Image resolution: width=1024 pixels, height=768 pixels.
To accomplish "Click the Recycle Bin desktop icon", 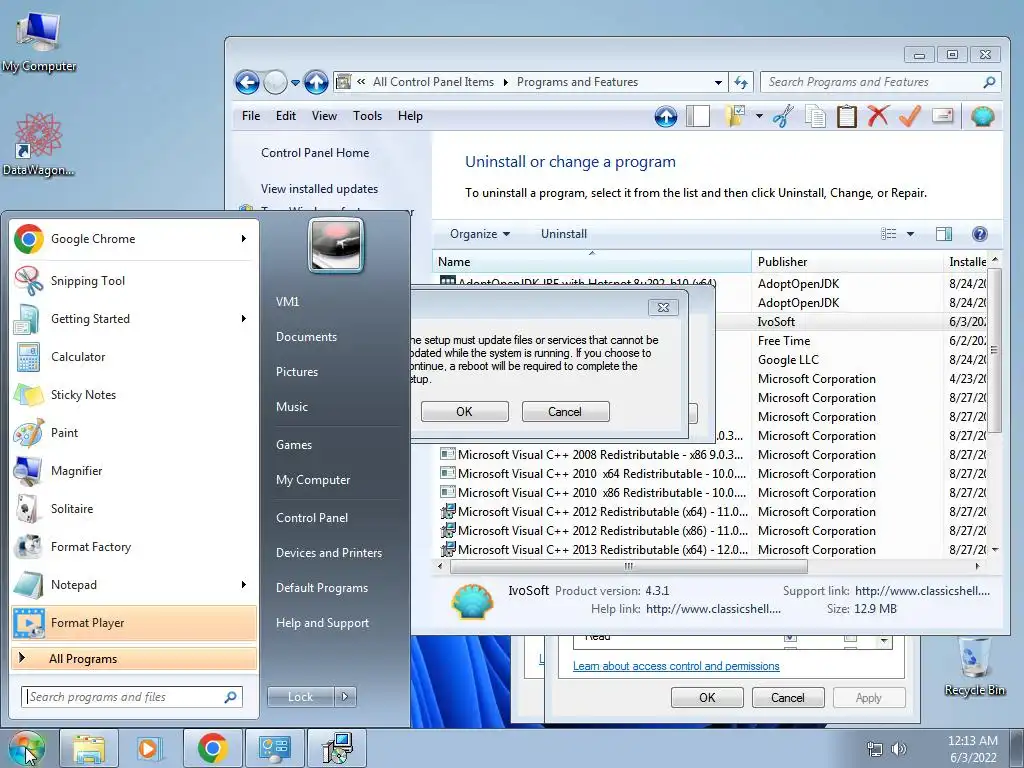I will tap(974, 665).
